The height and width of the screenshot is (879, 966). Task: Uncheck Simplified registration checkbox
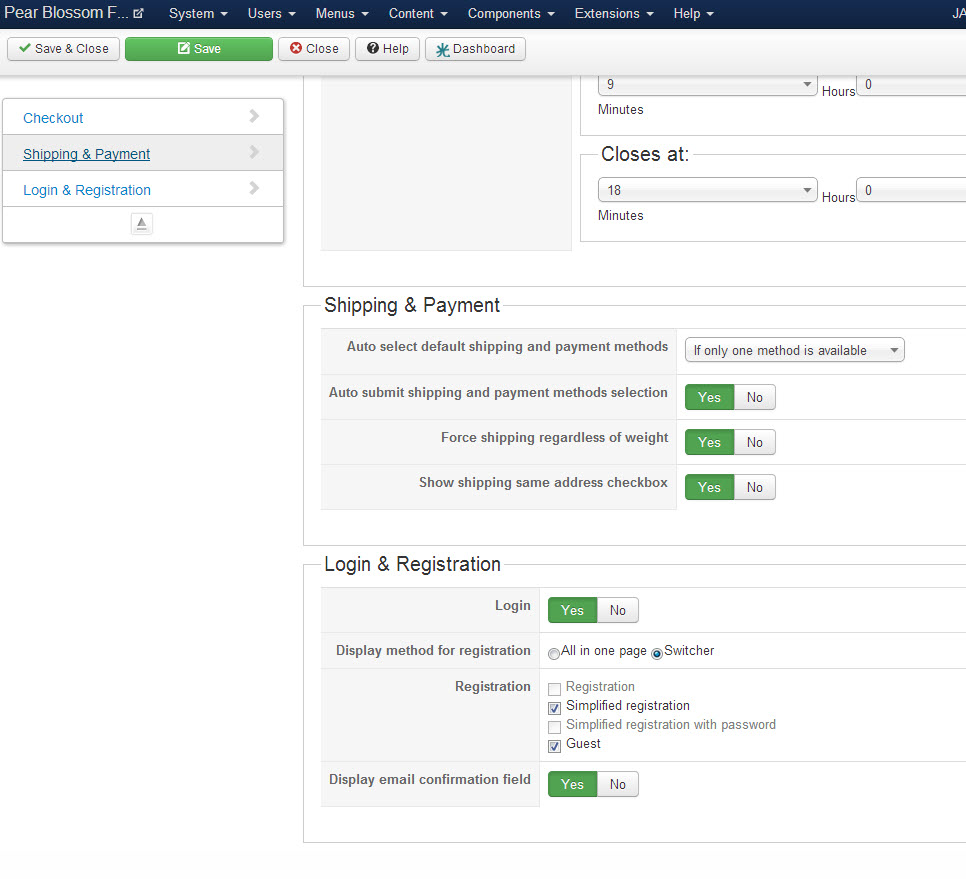pos(554,708)
